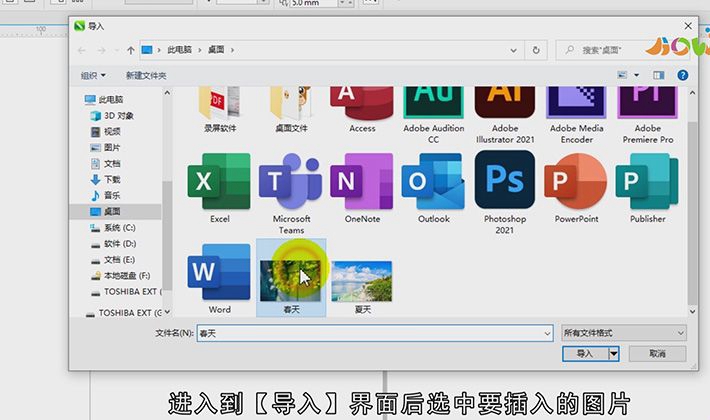Expand the 文件名 dropdown arrow
Screen dimensions: 710x420
pyautogui.click(x=547, y=334)
